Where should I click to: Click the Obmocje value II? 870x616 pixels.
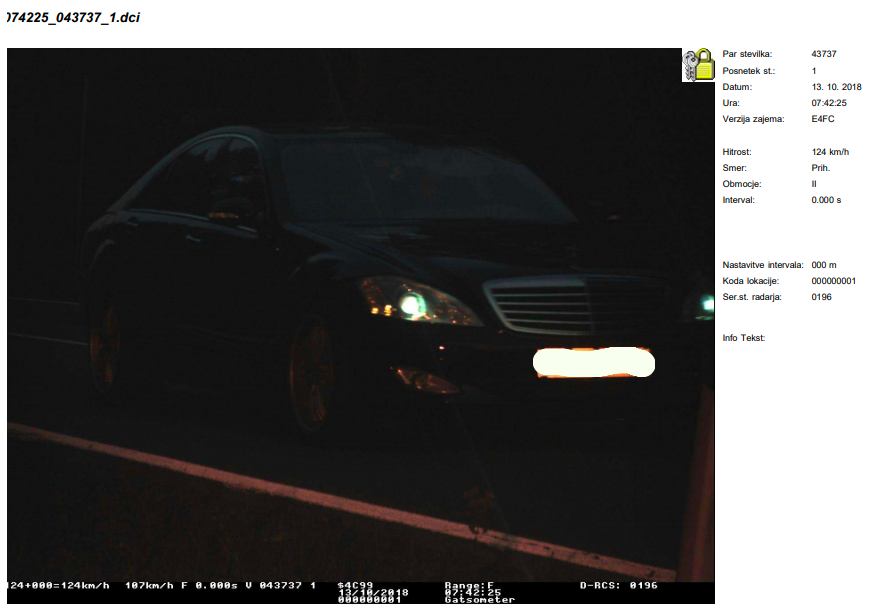[815, 184]
